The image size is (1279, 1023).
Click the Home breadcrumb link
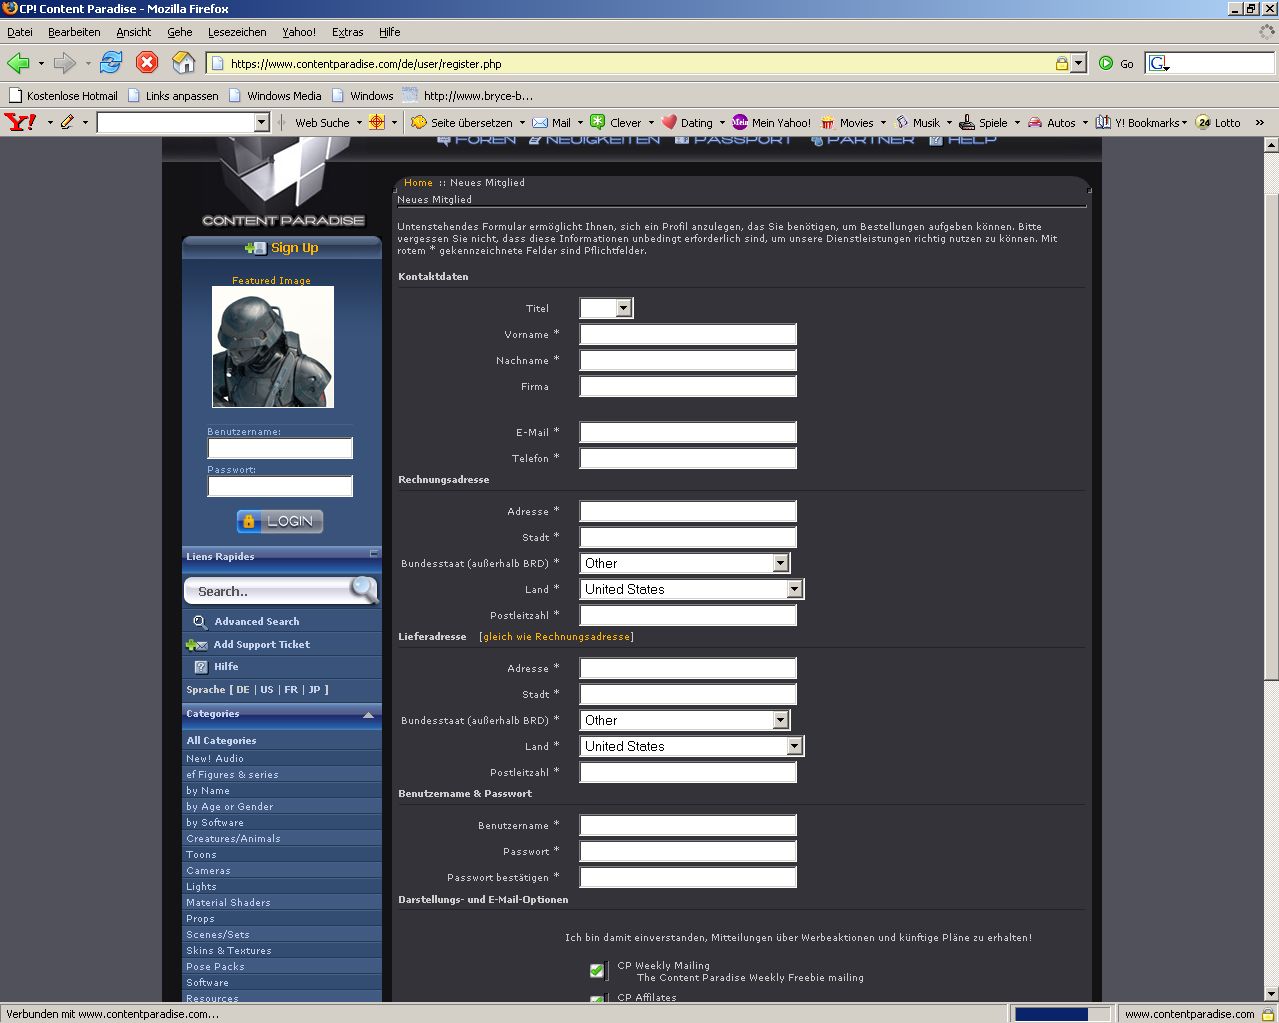coord(418,182)
